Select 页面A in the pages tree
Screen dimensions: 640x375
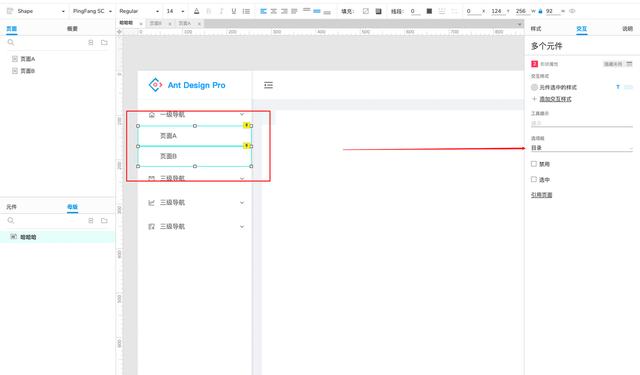(x=28, y=59)
